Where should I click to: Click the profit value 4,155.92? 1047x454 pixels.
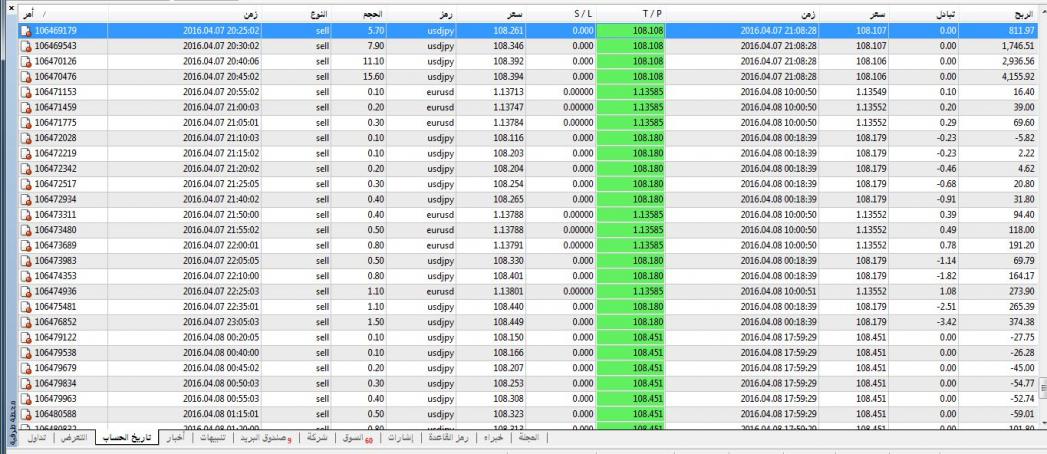coord(1018,77)
